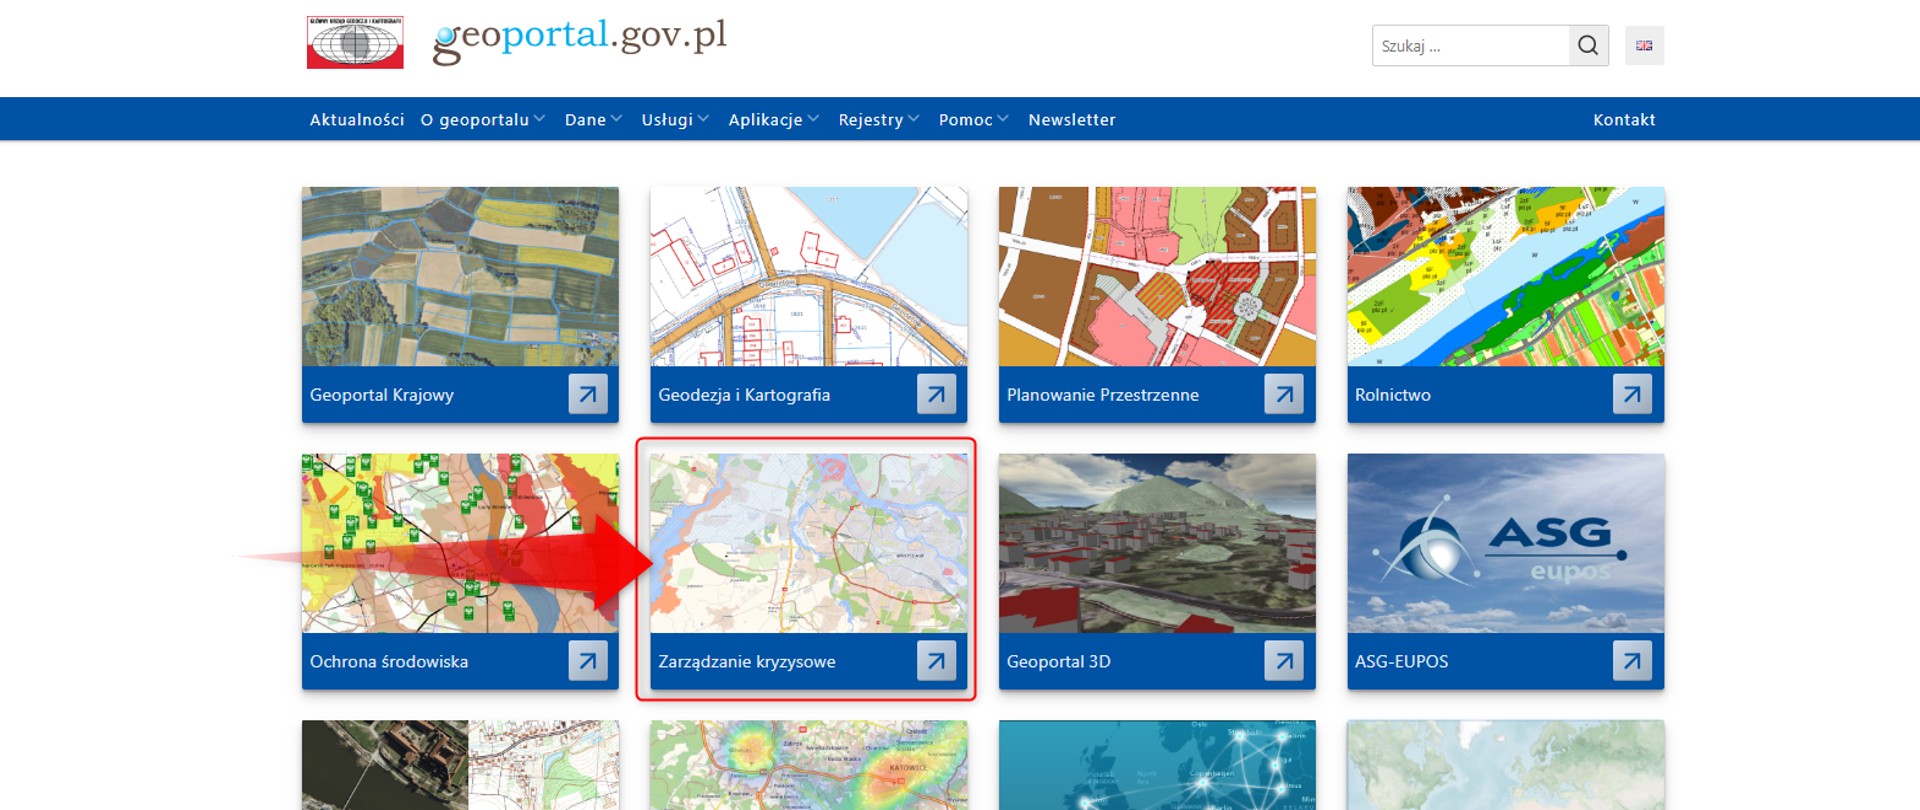Select the Newsletter menu item

[x=1071, y=120]
